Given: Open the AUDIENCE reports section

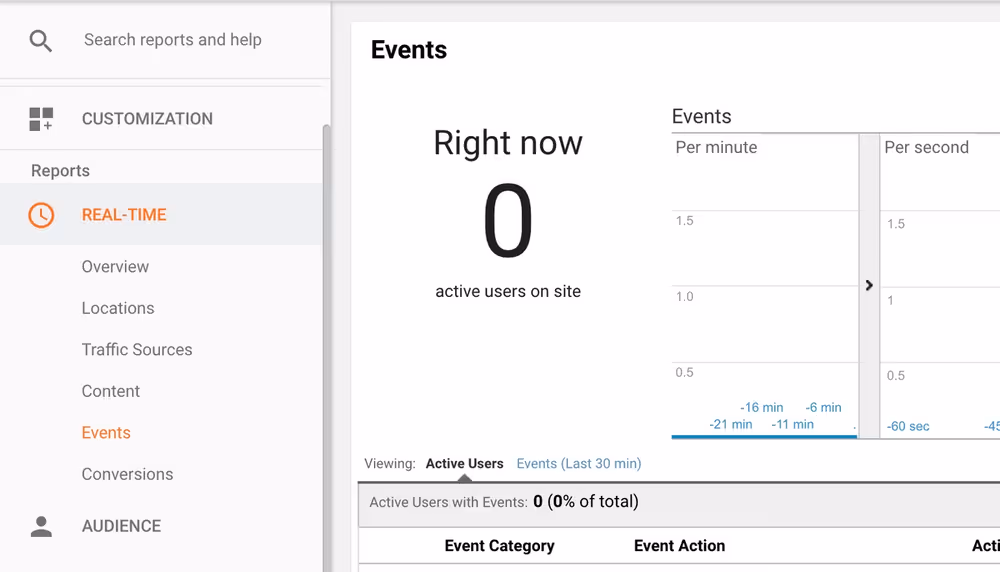Looking at the screenshot, I should [x=121, y=526].
